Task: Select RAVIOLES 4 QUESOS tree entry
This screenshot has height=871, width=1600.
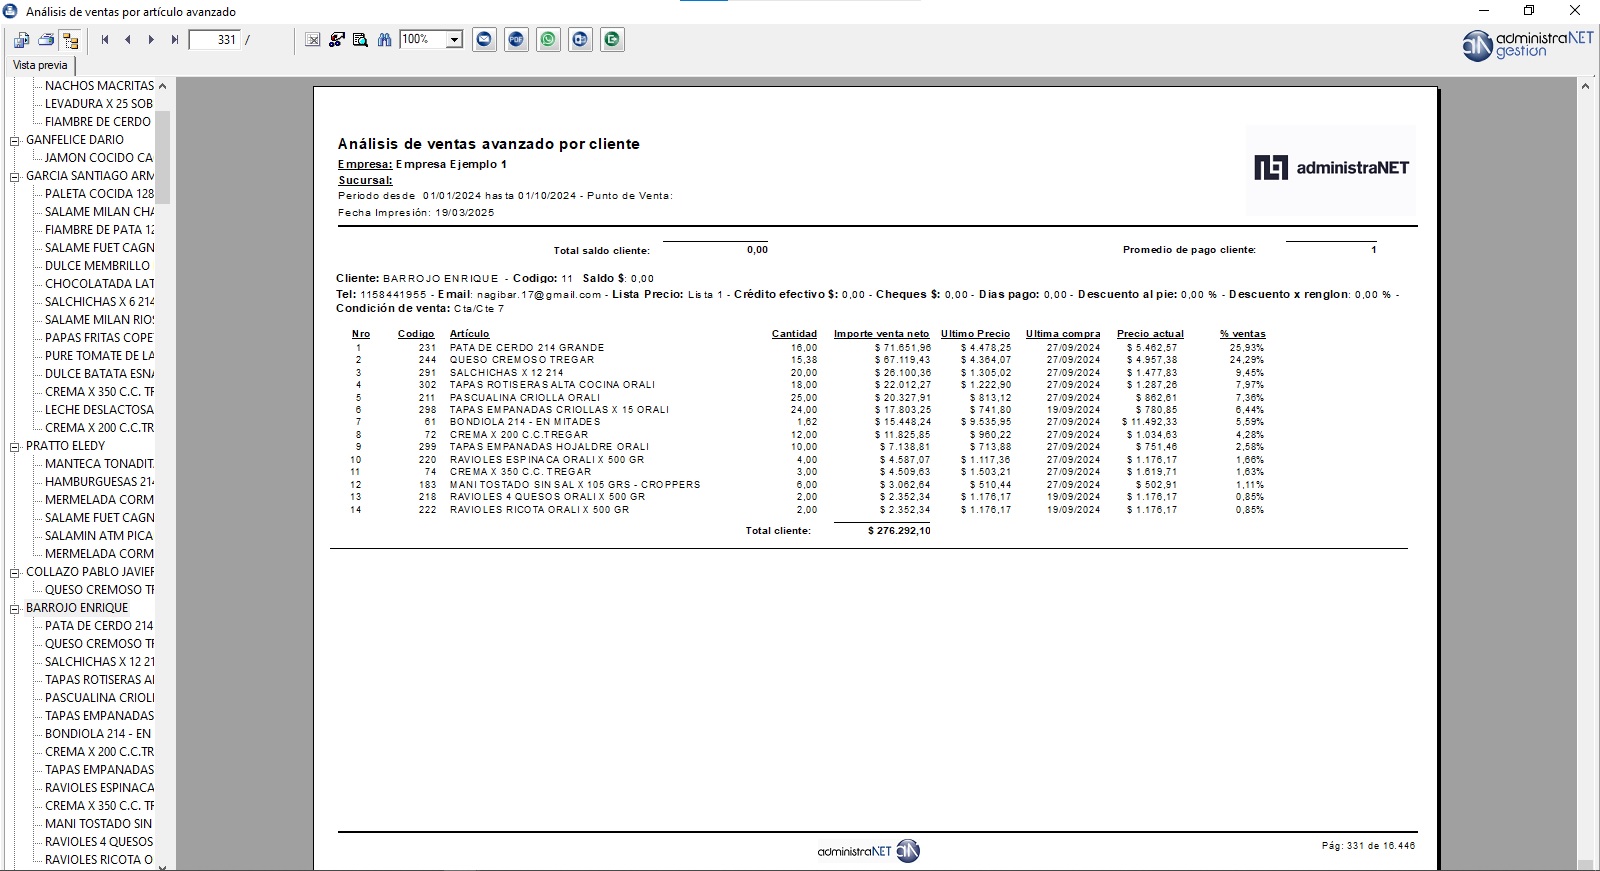Action: [99, 842]
